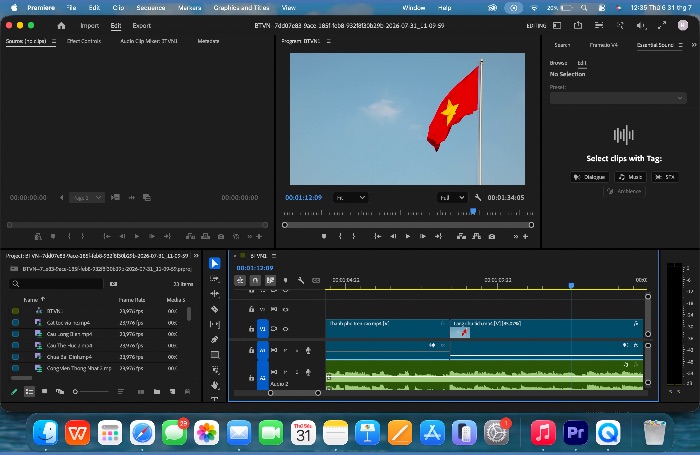700x455 pixels.
Task: Toggle Linked Selection in timeline
Action: pos(270,280)
